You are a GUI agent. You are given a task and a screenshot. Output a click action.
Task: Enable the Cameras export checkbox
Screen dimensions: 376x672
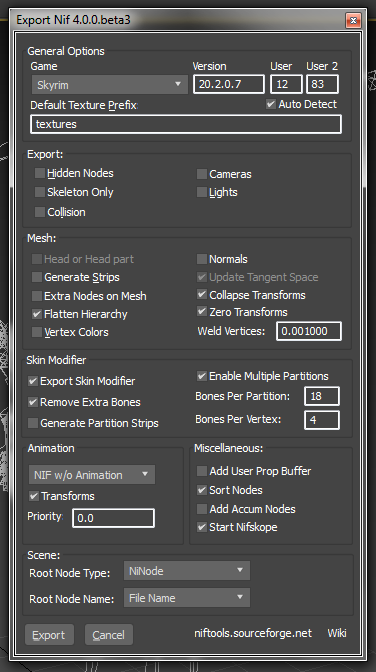point(202,174)
